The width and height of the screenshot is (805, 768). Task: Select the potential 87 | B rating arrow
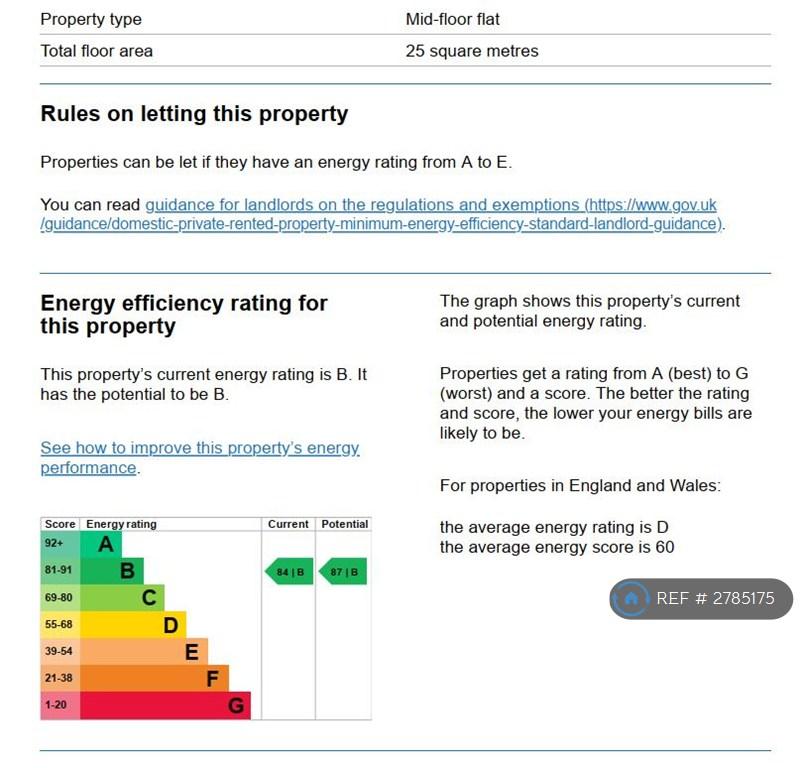343,571
